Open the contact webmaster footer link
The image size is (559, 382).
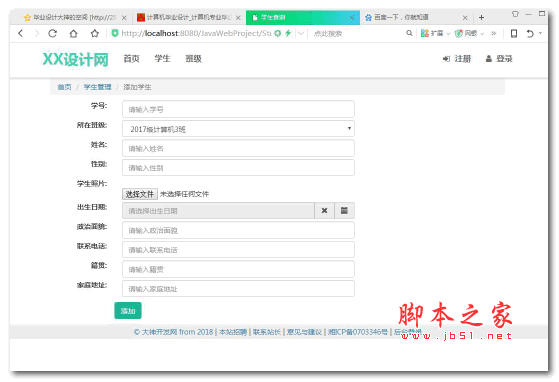pyautogui.click(x=267, y=332)
